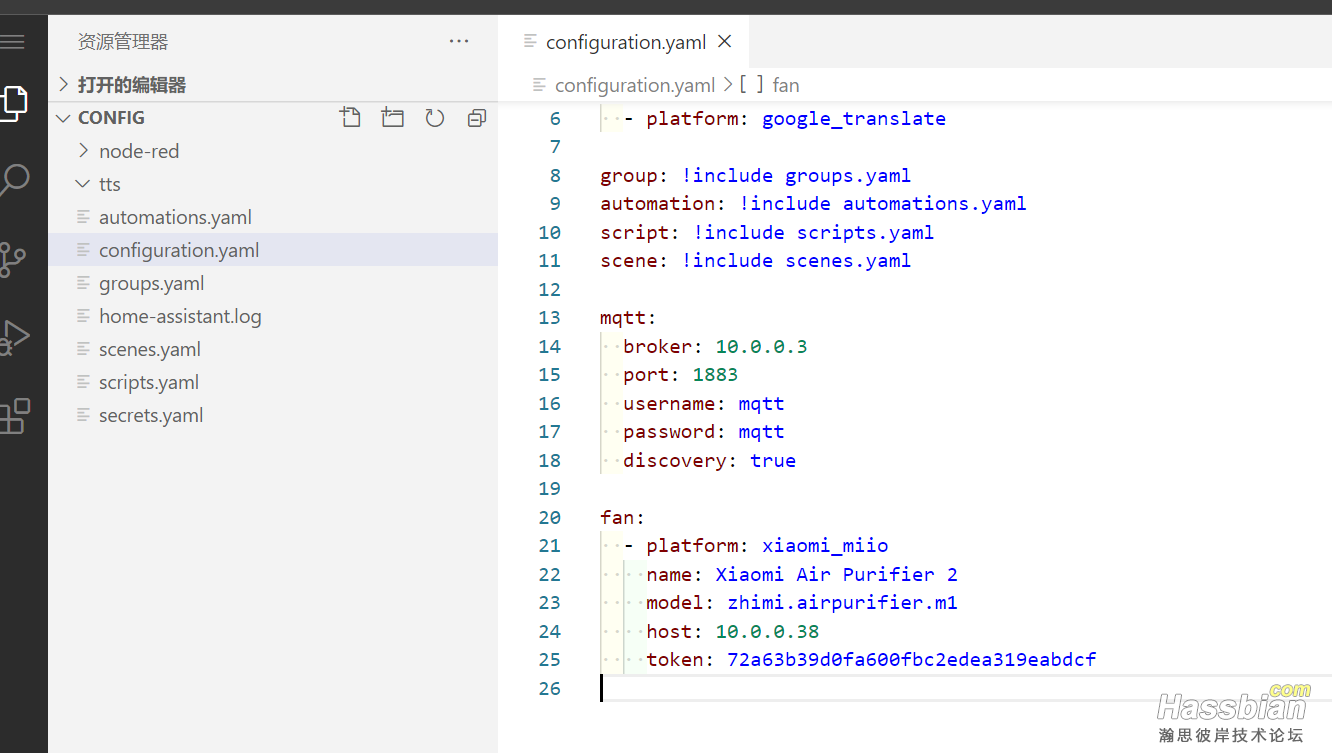The width and height of the screenshot is (1332, 753).
Task: Select the configuration.yaml editor tab
Action: coord(624,42)
